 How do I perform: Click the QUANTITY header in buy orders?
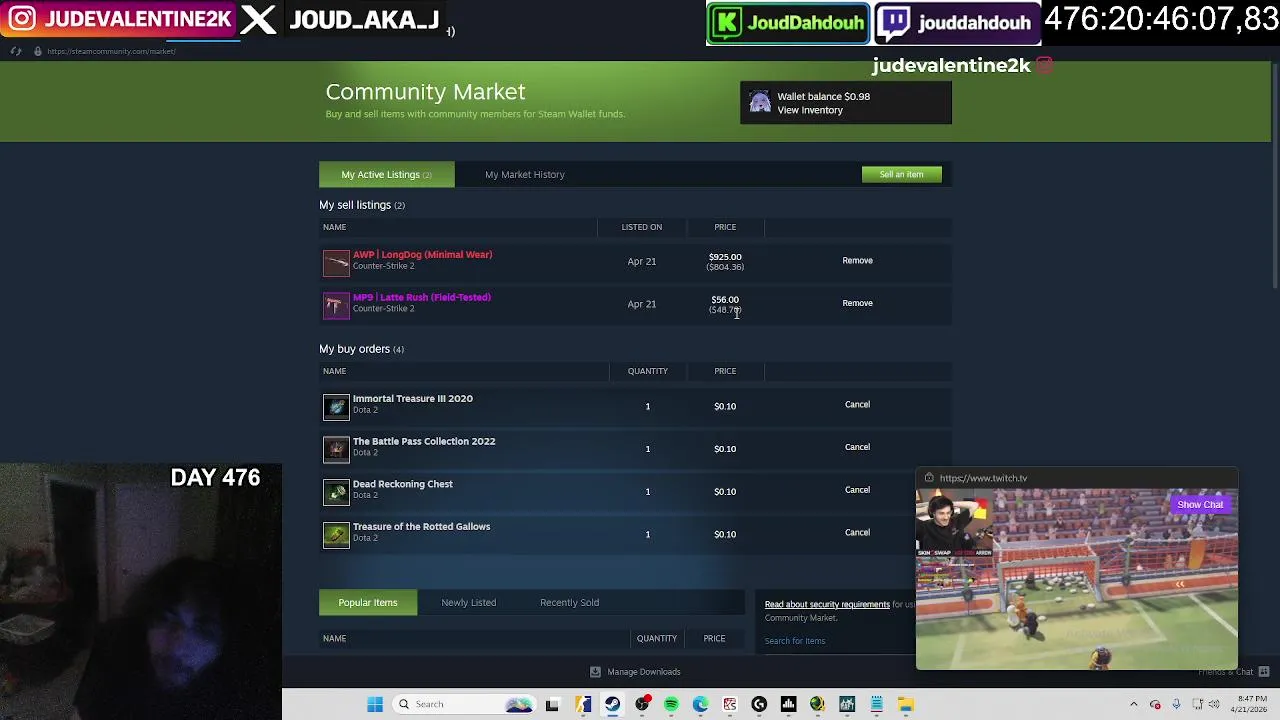click(x=647, y=371)
